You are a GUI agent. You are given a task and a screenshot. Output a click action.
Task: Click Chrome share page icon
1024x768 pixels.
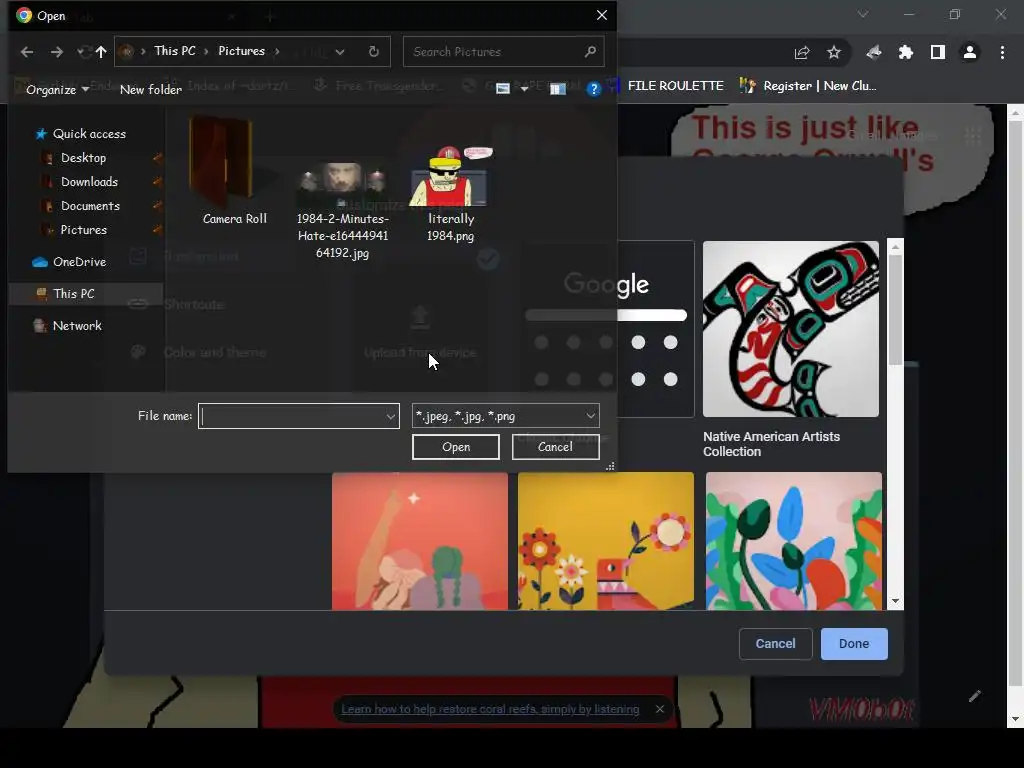(x=802, y=53)
